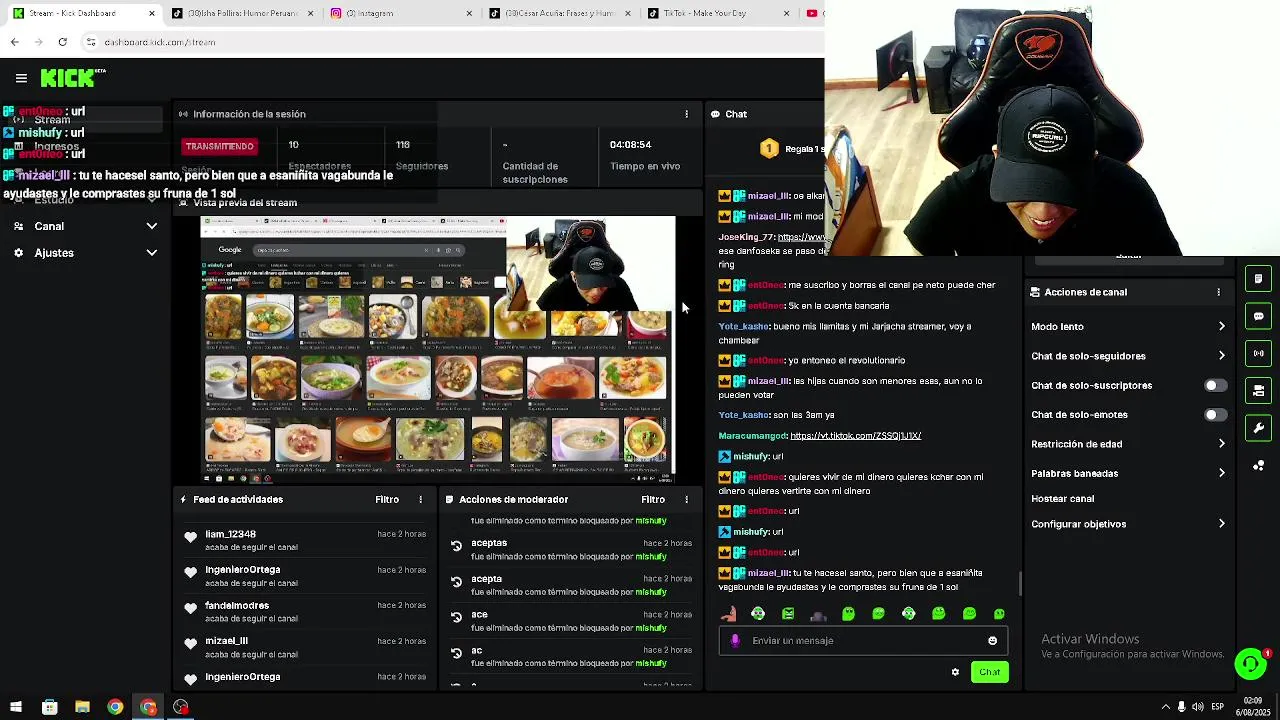Open Filtro in Acciones de moderador

[x=653, y=499]
